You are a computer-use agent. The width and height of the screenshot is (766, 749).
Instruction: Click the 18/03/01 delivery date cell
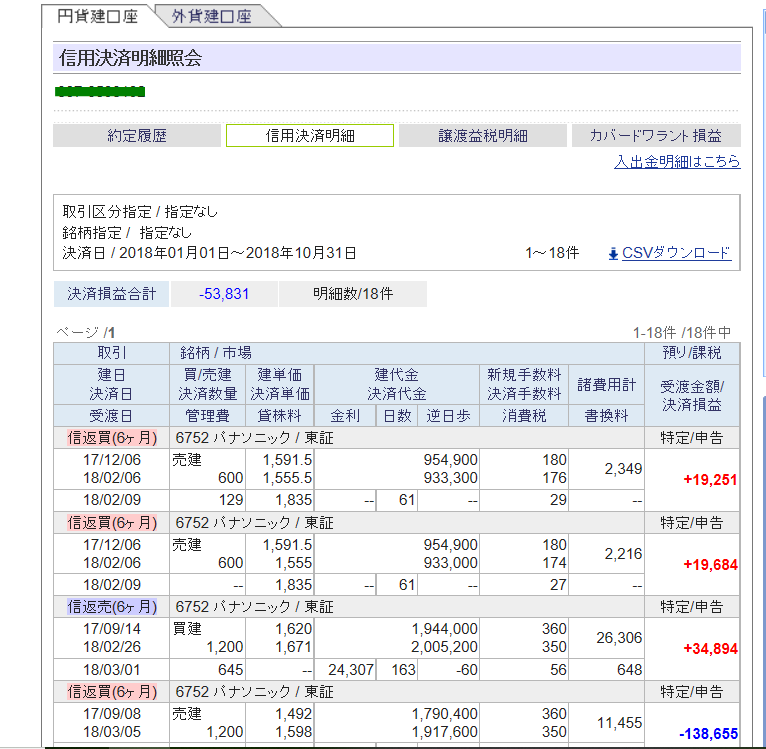112,669
